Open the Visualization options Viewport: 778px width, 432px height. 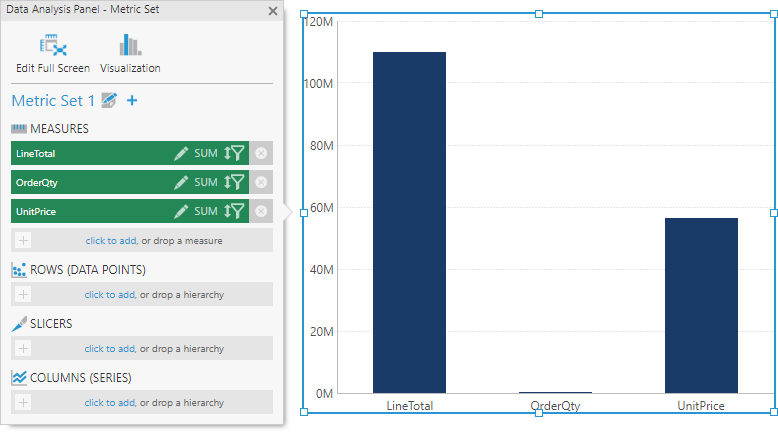tap(130, 53)
